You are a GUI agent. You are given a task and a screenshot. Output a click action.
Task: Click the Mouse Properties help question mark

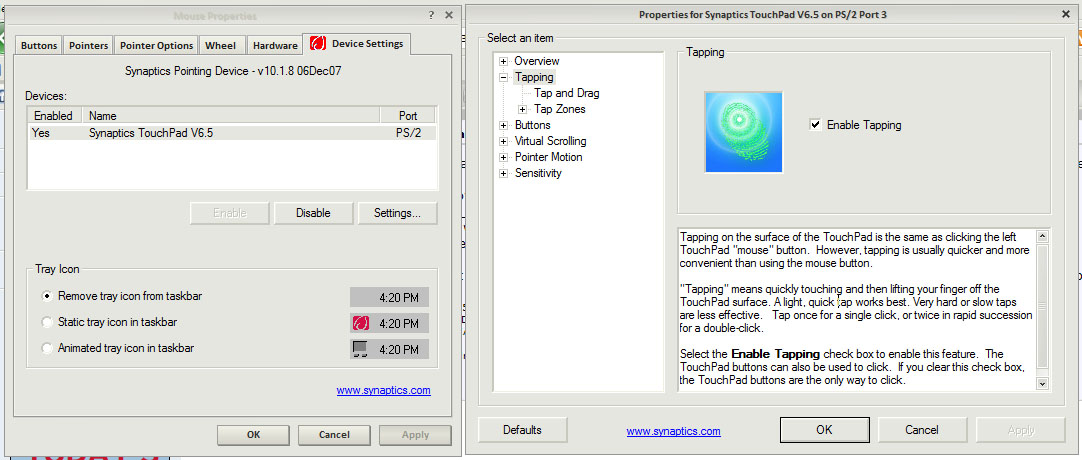(x=431, y=15)
